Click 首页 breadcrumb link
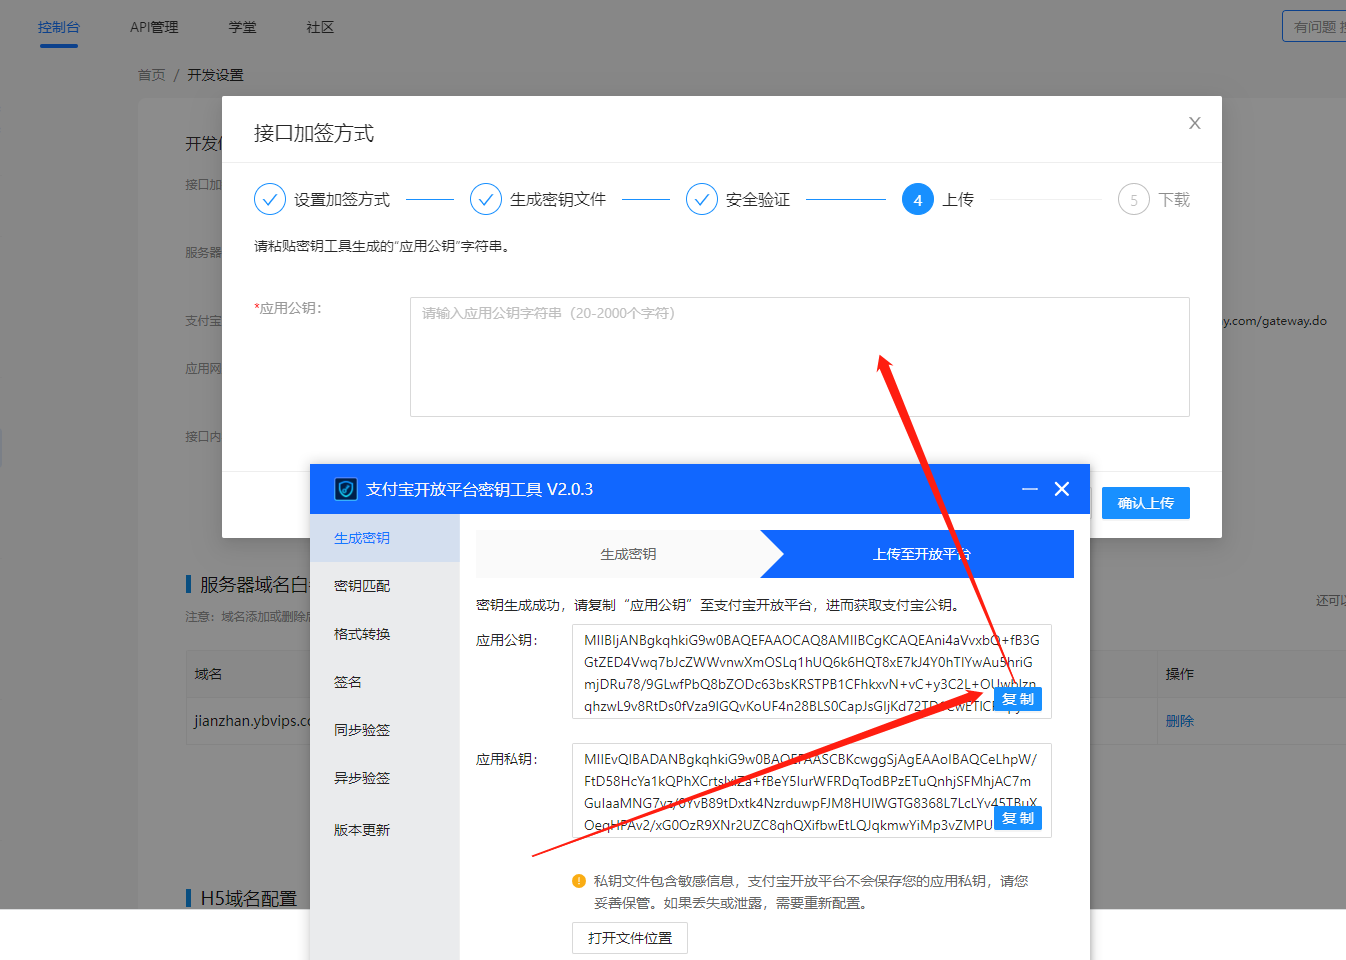Viewport: 1346px width, 960px height. click(151, 75)
